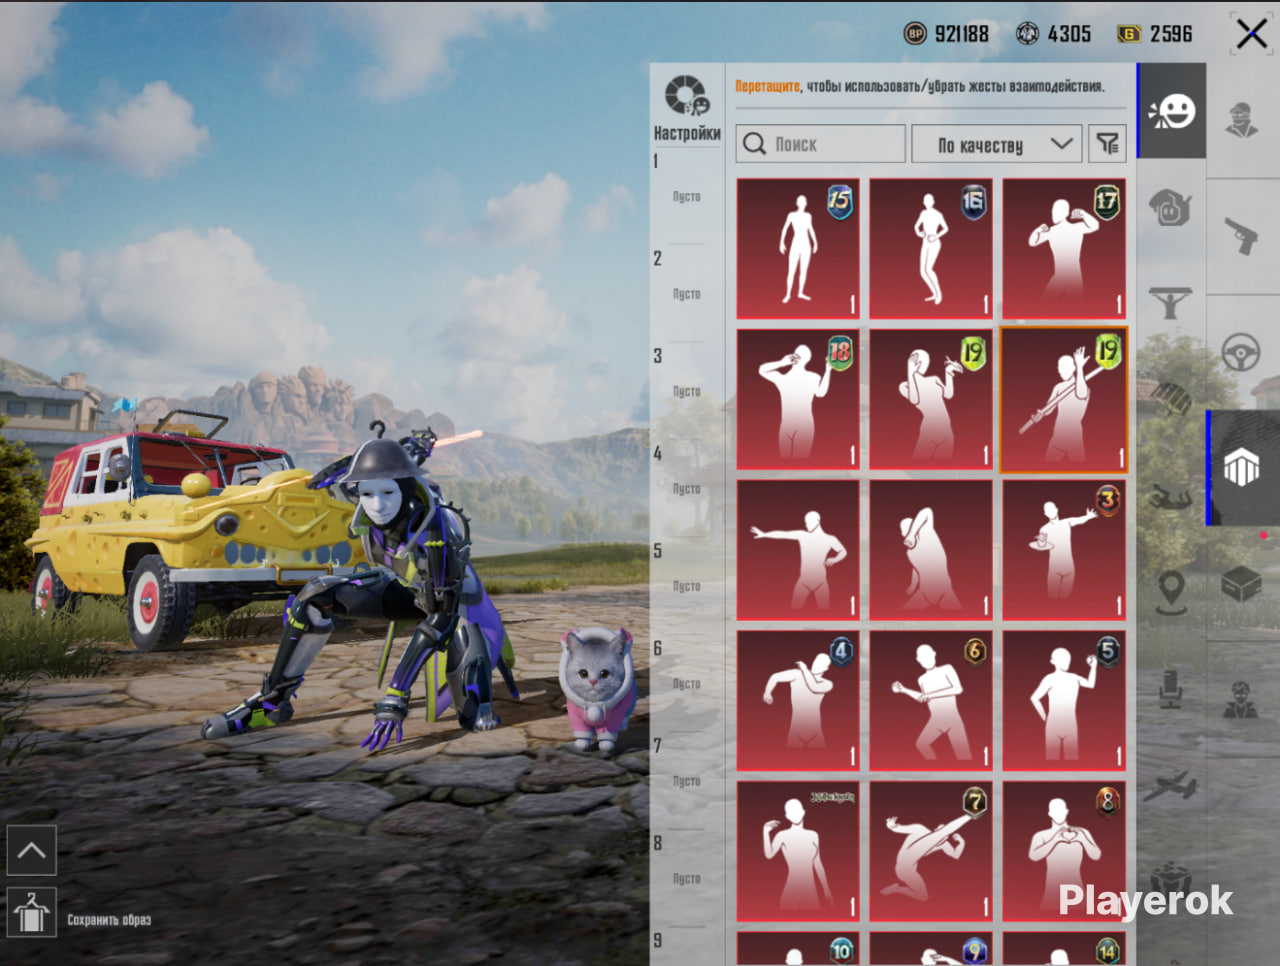Screen dimensions: 1280x966
Task: Click the microphone stand sidebar icon
Action: click(1171, 689)
